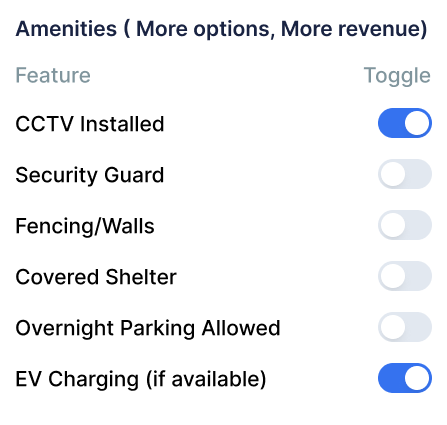Click the word Amenities in the heading

[x=66, y=29]
